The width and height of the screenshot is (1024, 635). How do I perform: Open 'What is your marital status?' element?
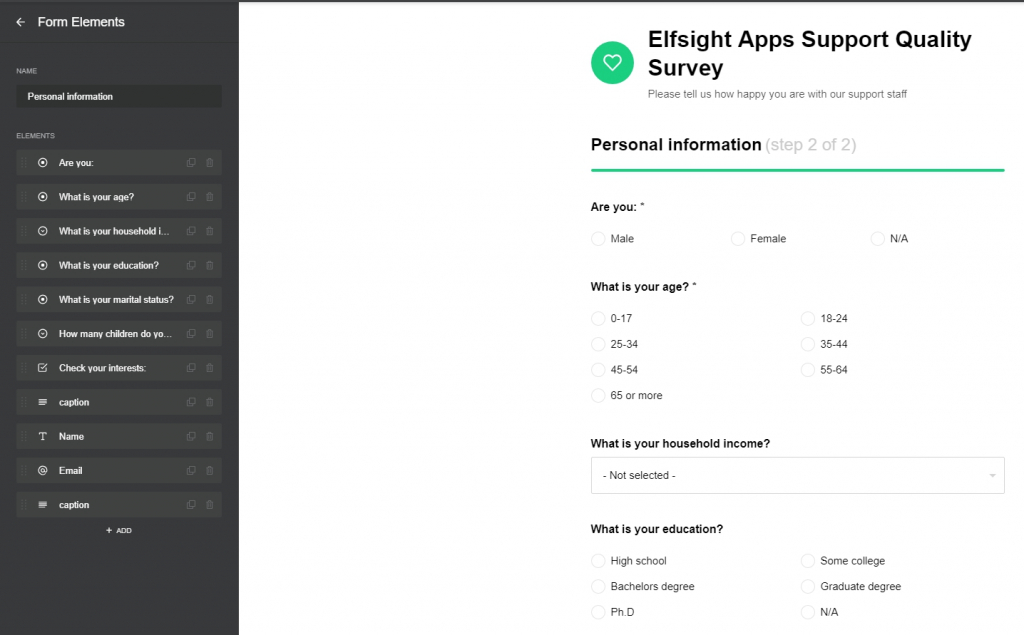point(116,299)
